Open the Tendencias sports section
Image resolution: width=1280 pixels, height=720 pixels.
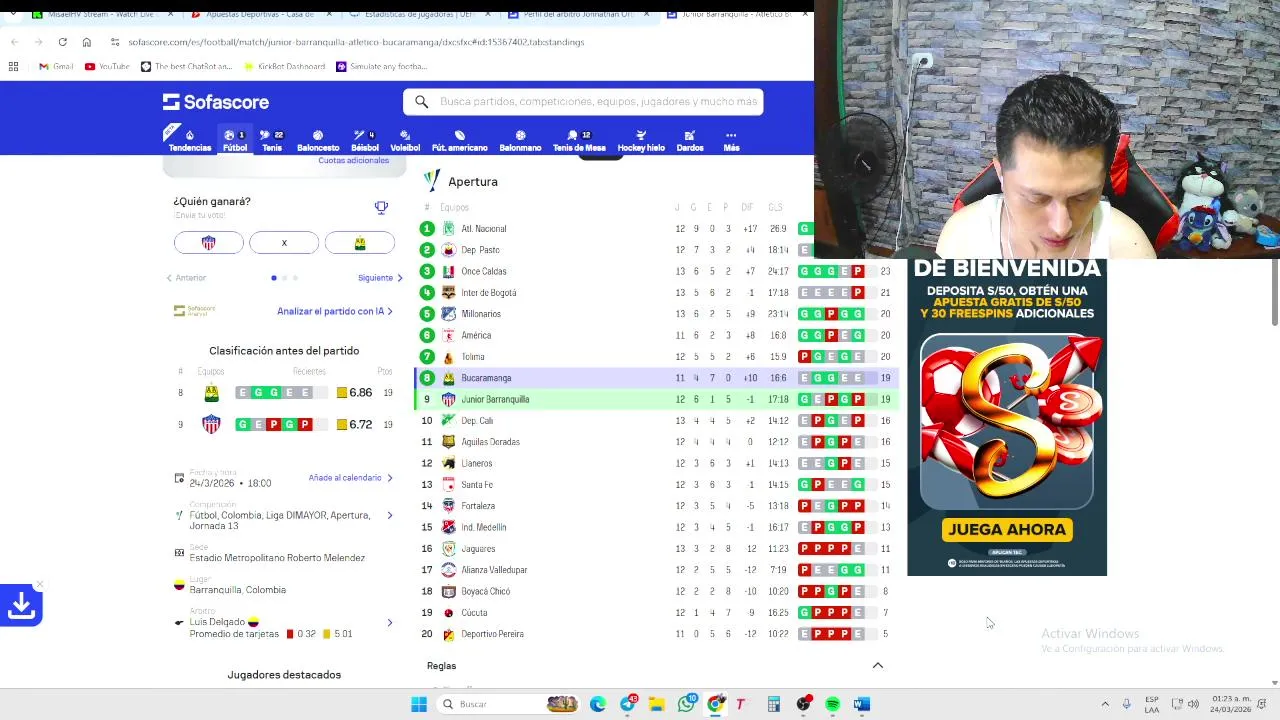click(189, 140)
